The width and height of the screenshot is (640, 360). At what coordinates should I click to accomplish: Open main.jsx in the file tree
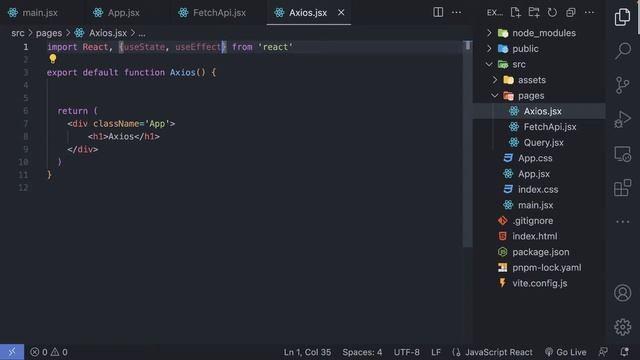click(x=539, y=205)
